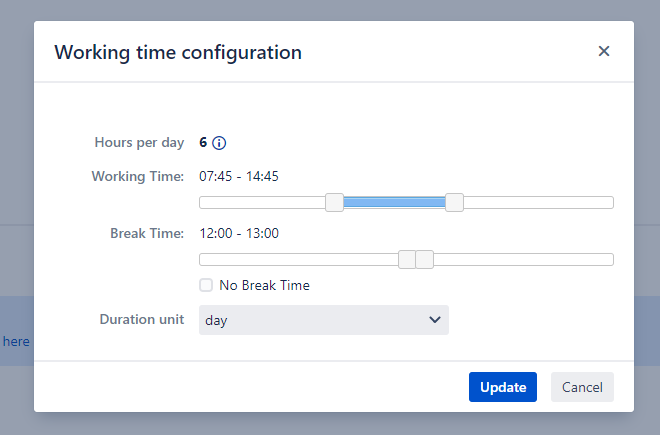Close the Working time configuration dialog
The image size is (660, 435).
(x=604, y=51)
